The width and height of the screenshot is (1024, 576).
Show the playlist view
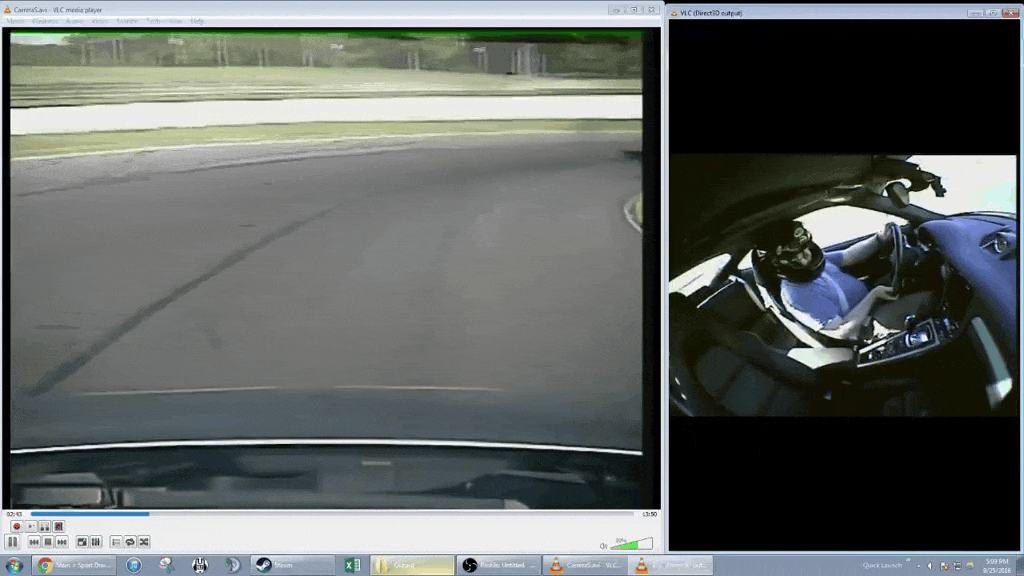(116, 542)
